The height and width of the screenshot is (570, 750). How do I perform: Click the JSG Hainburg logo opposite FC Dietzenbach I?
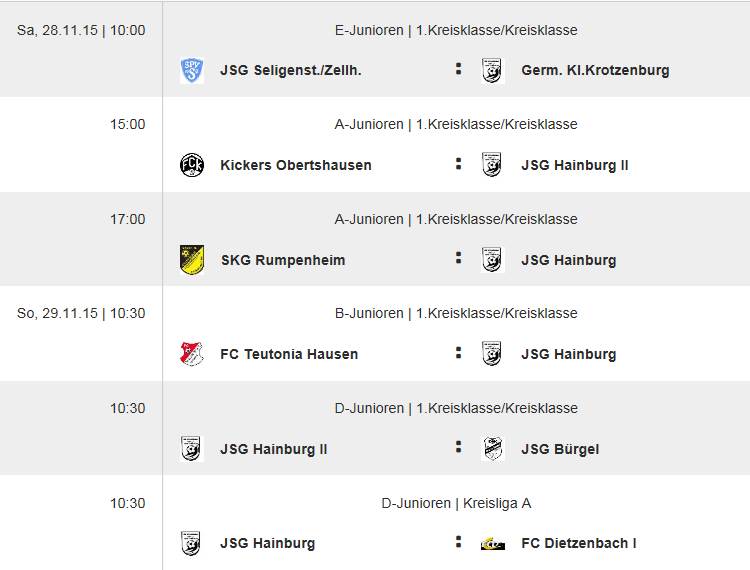(x=191, y=543)
